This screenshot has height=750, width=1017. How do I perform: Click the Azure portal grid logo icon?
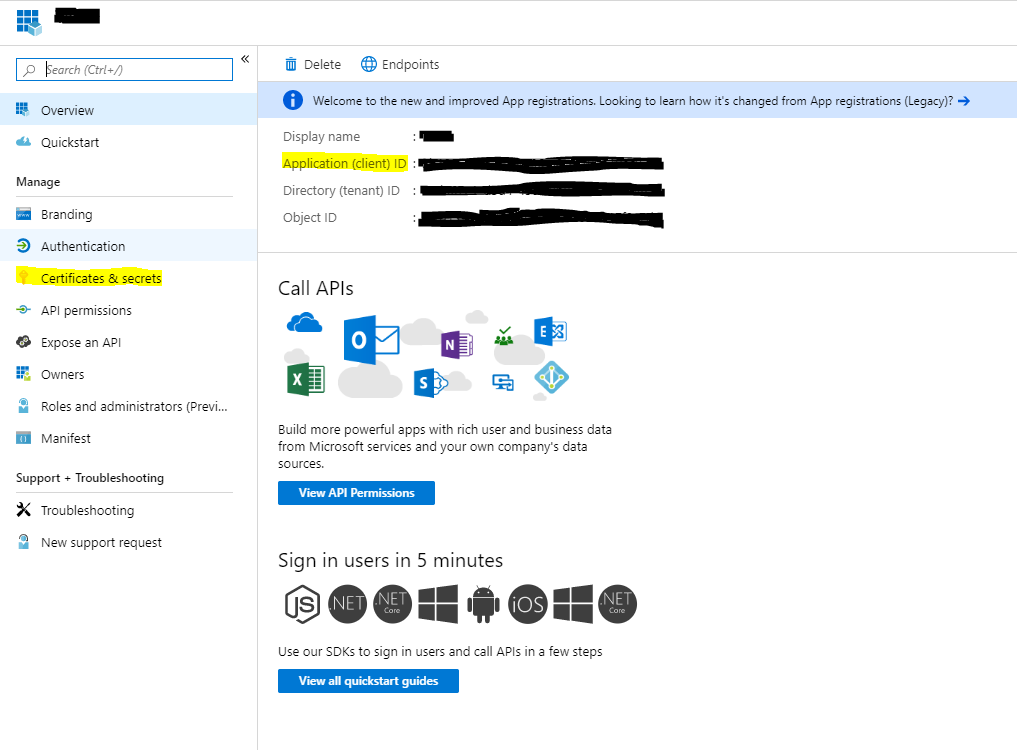pyautogui.click(x=28, y=21)
